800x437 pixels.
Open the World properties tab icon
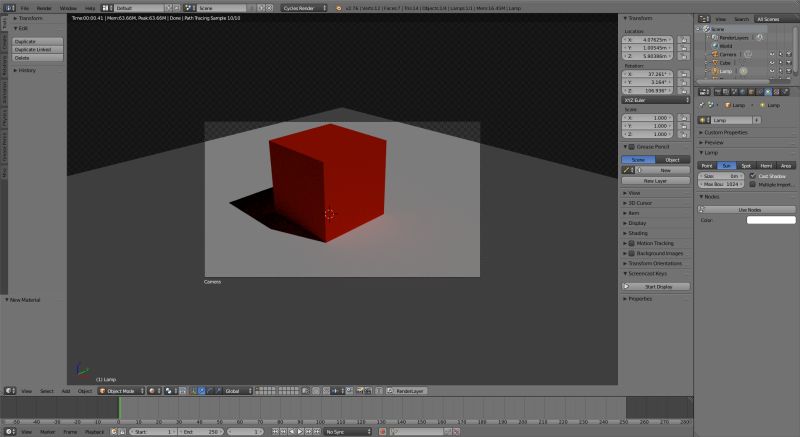pyautogui.click(x=743, y=92)
